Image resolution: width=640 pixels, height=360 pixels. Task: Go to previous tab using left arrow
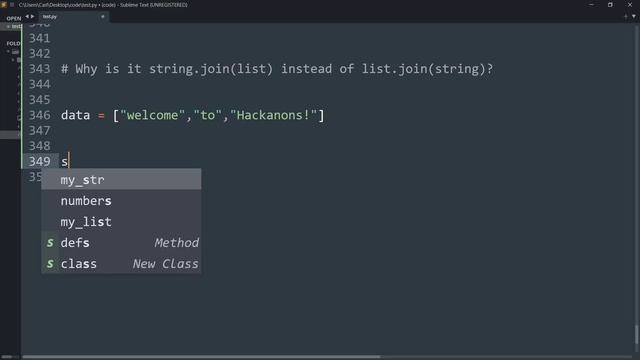27,17
